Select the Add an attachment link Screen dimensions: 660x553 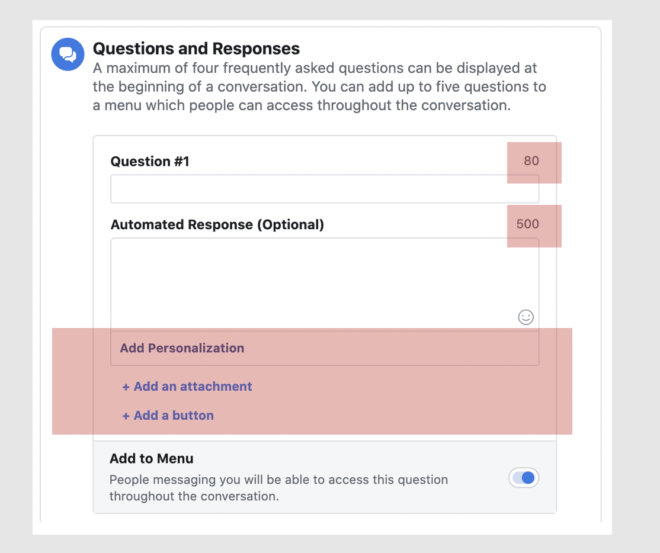(187, 386)
